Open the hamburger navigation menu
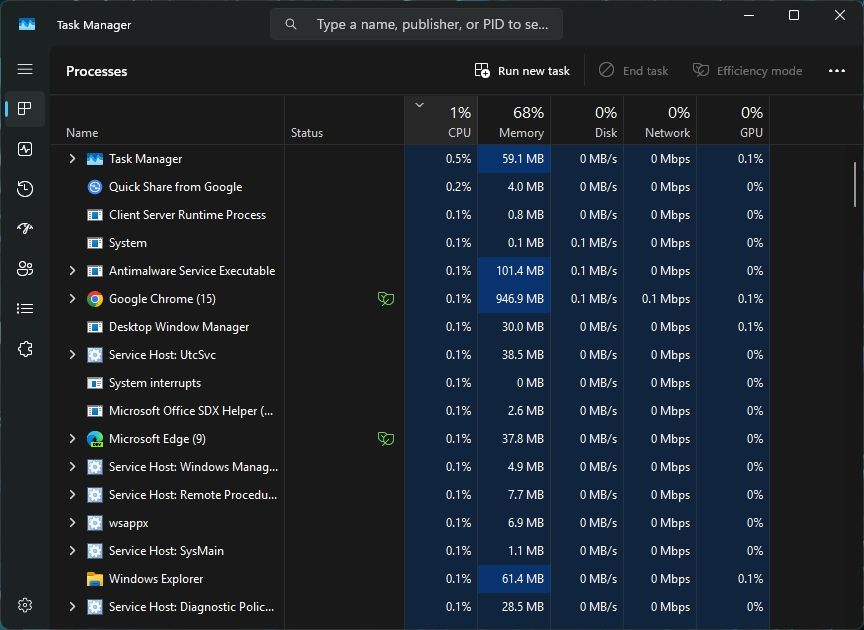 pos(25,69)
